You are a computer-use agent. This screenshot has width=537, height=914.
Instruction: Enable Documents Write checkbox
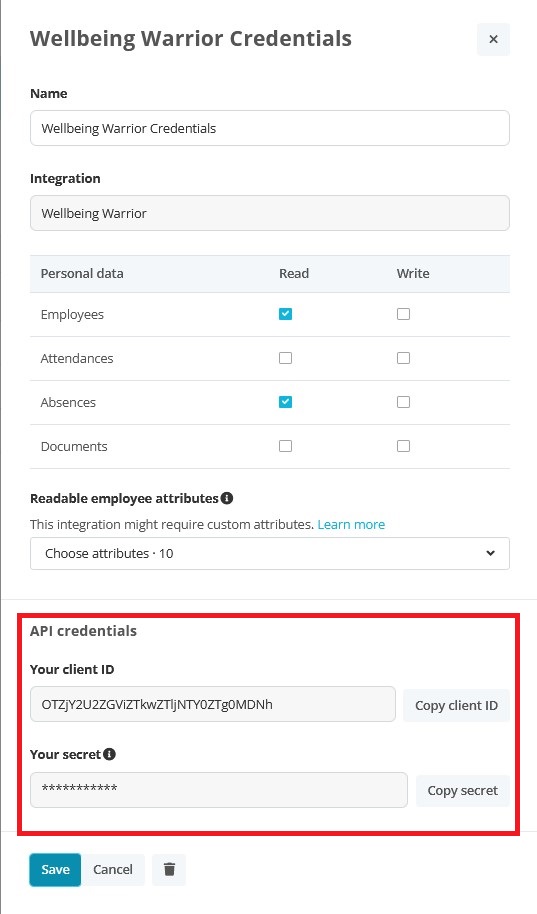pos(403,446)
